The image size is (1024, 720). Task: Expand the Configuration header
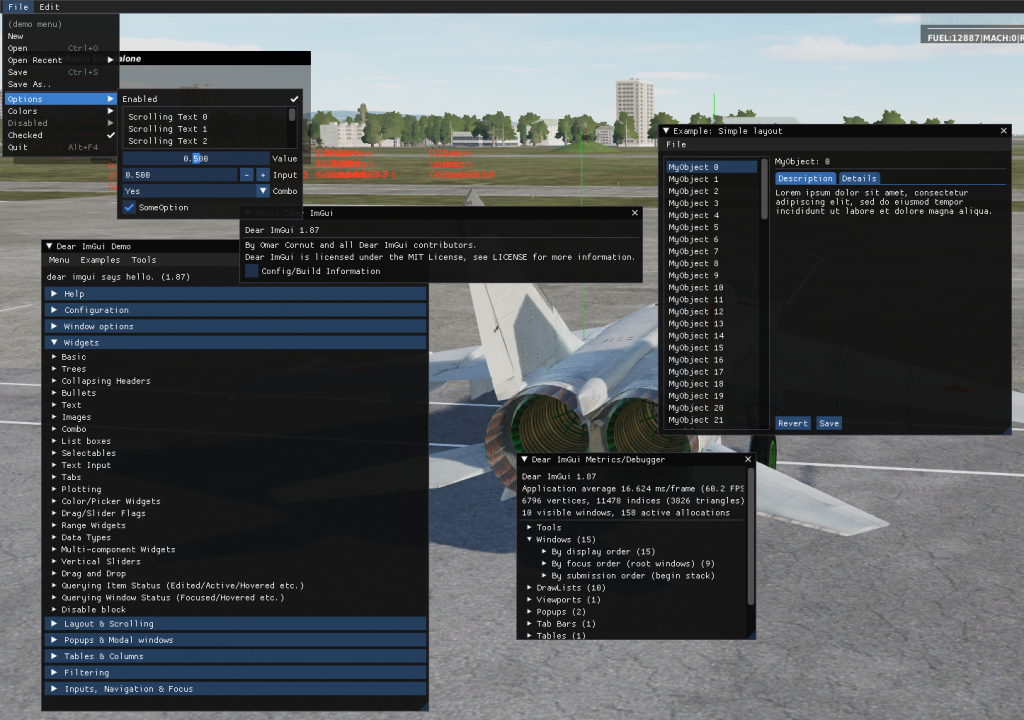(x=236, y=310)
